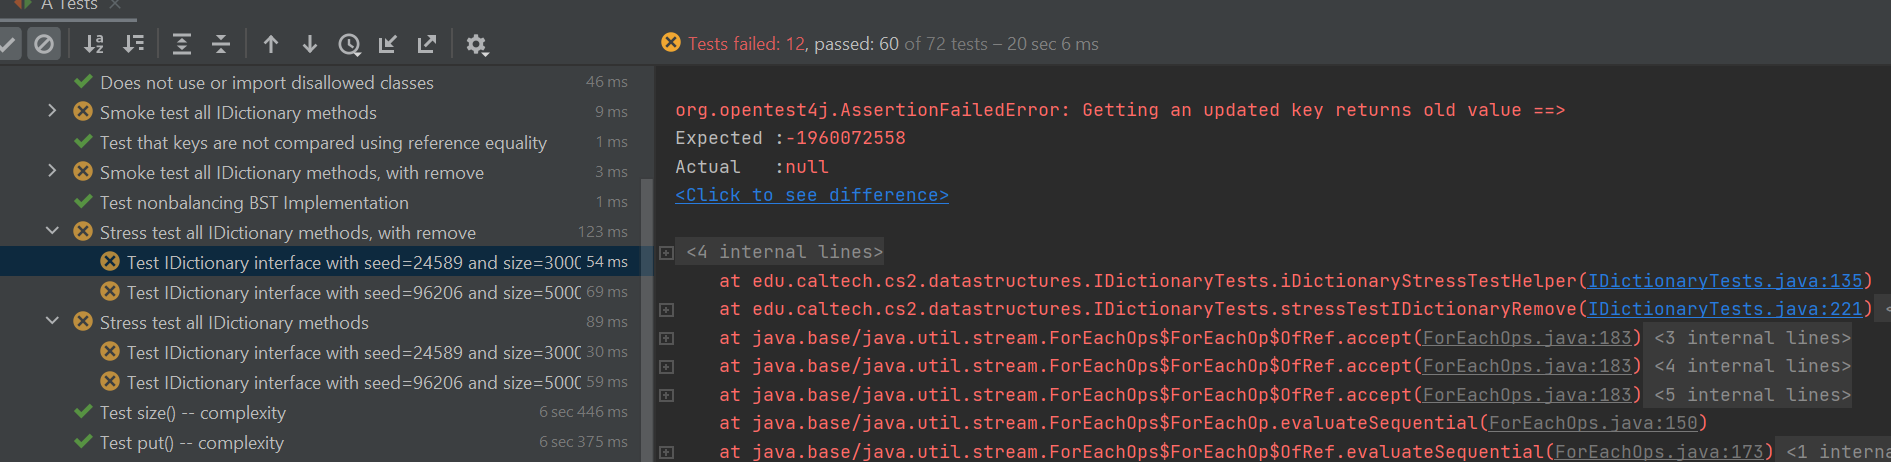Click the Export Test Results icon

pyautogui.click(x=427, y=44)
